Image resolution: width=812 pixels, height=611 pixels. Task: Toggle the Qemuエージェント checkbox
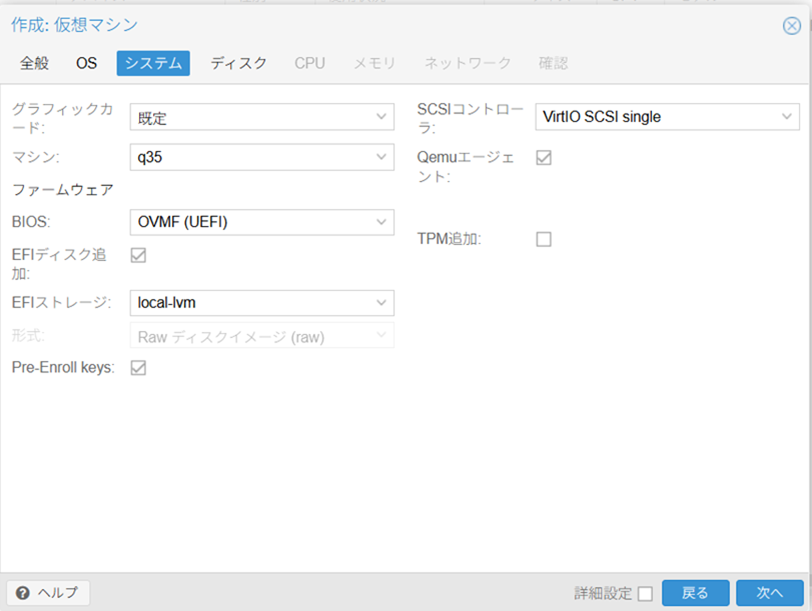coord(544,157)
